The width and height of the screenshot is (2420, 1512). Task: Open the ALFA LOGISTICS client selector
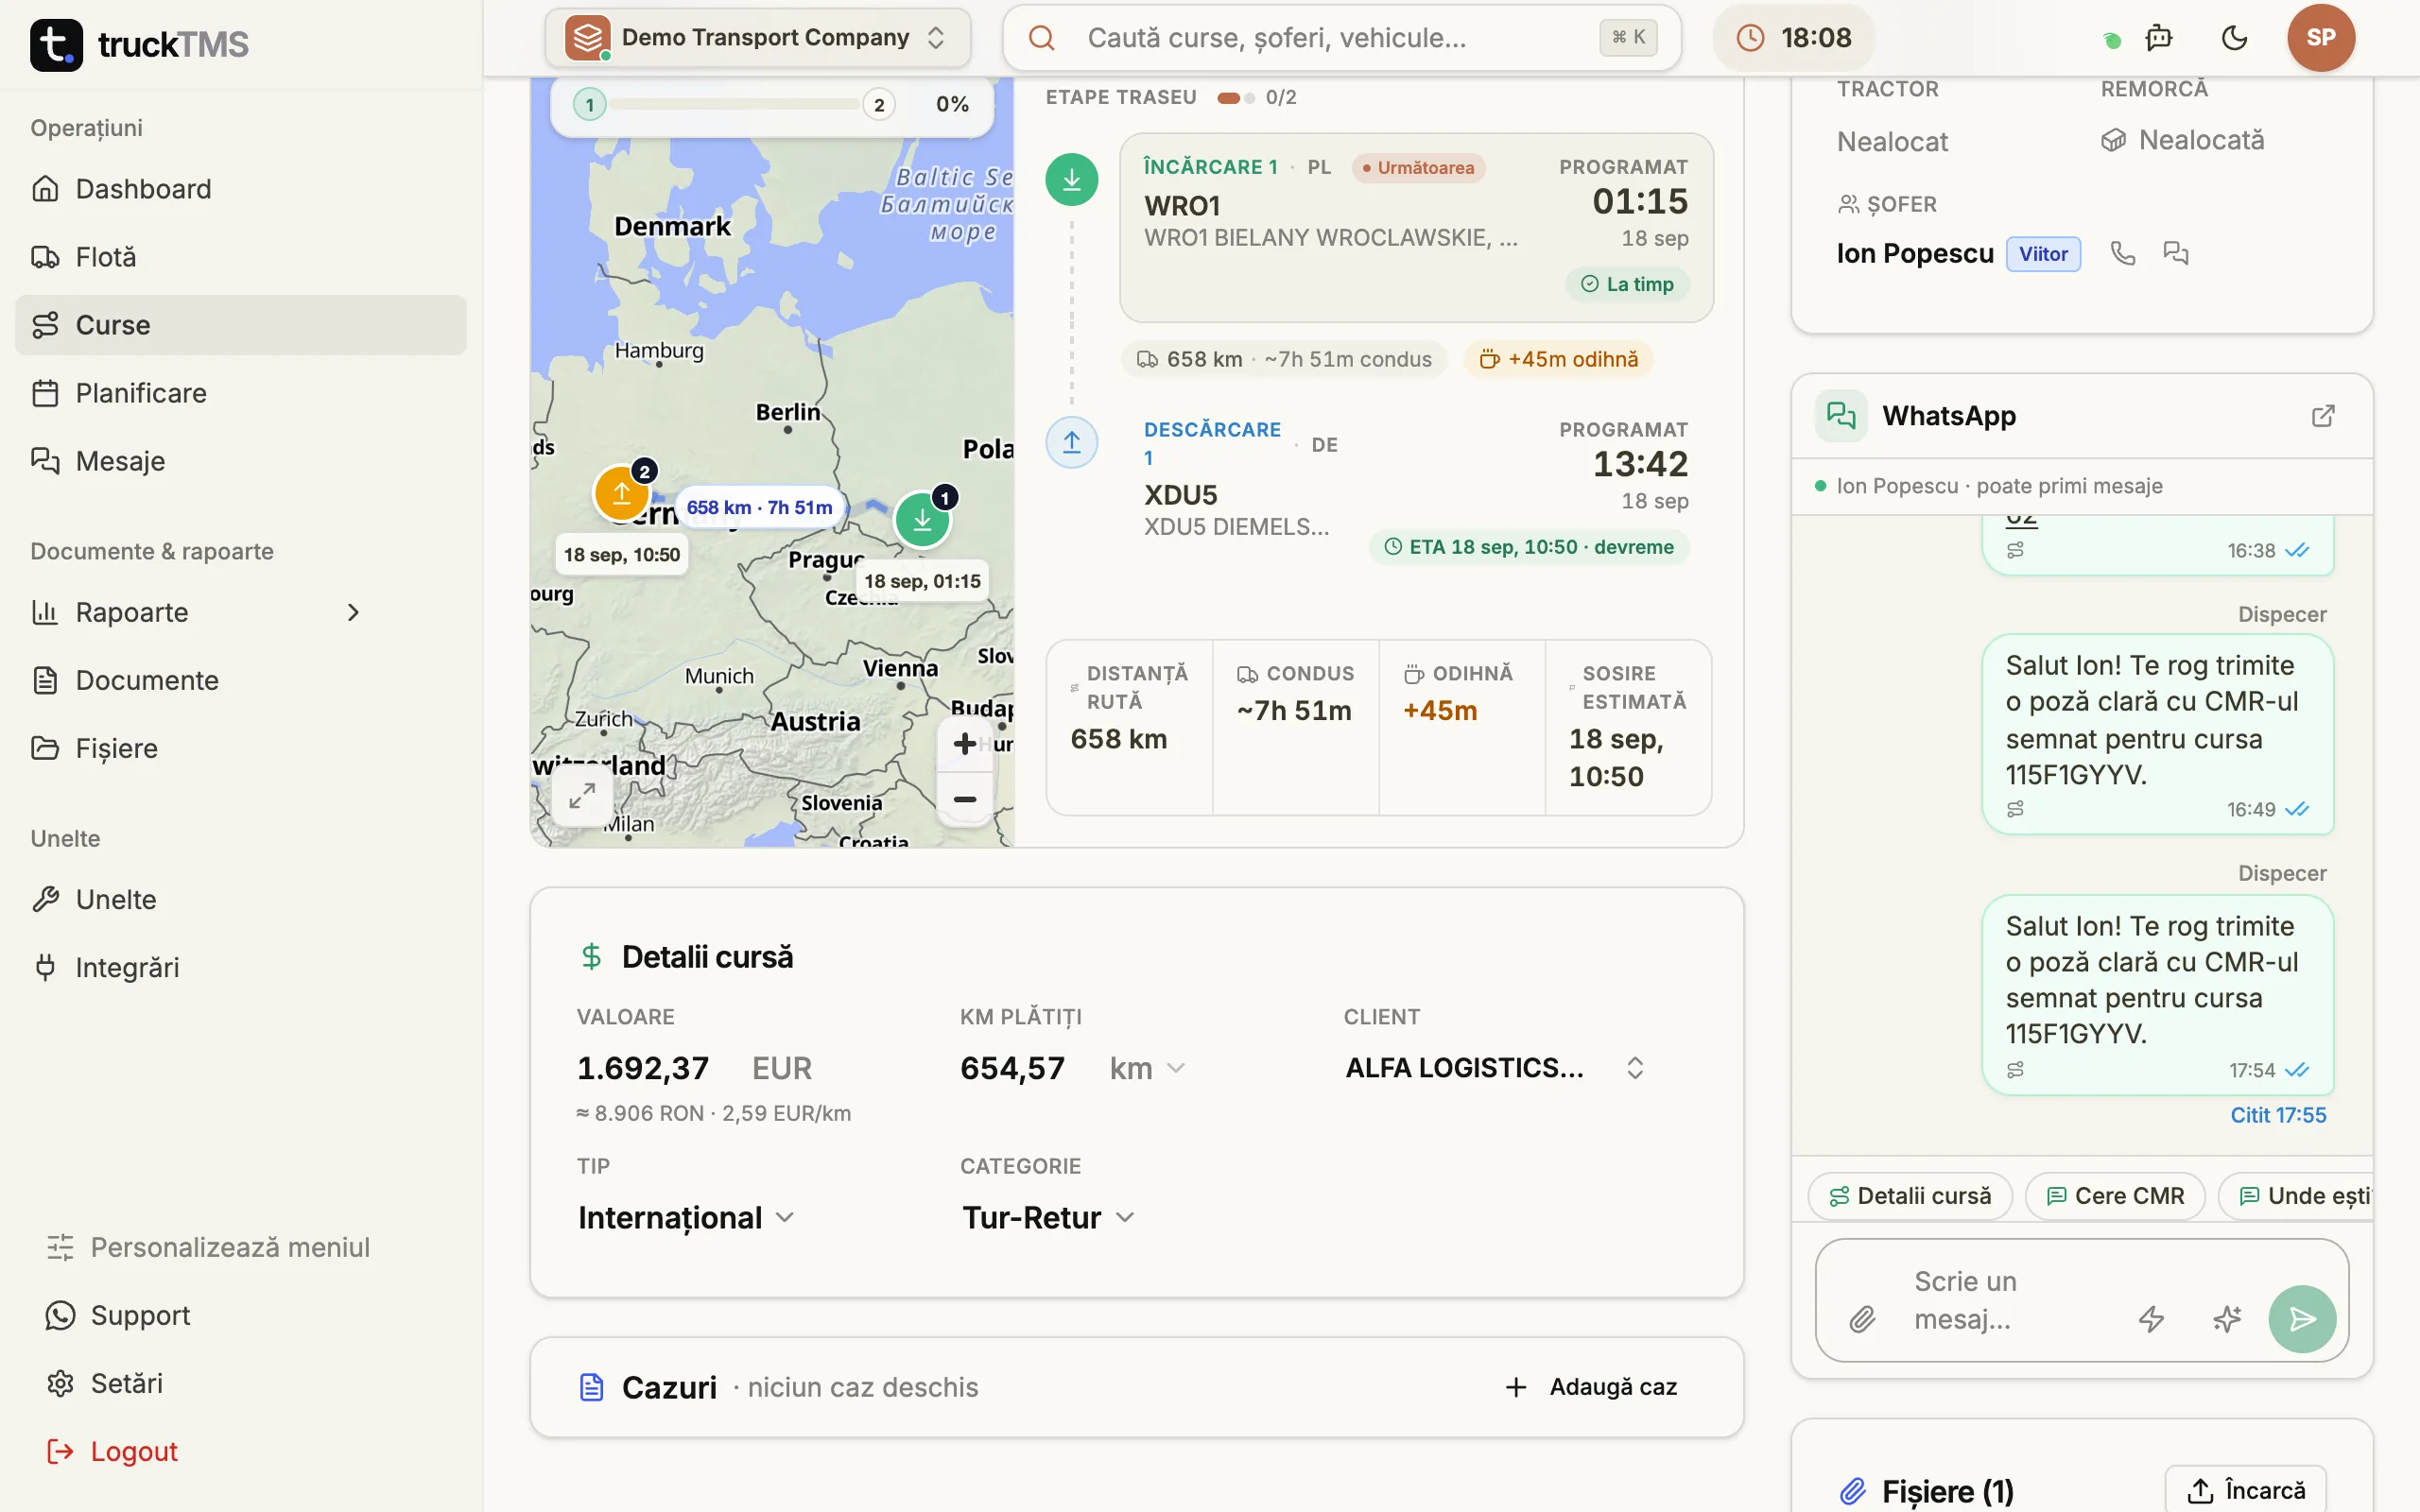pos(1494,1068)
